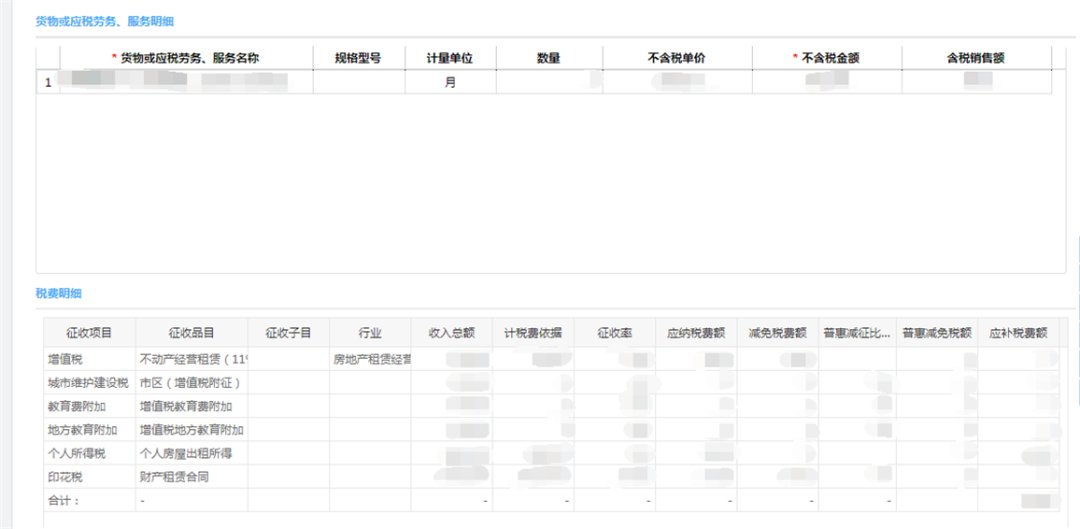Click the 税费明细 section title
This screenshot has width=1080, height=529.
point(59,293)
